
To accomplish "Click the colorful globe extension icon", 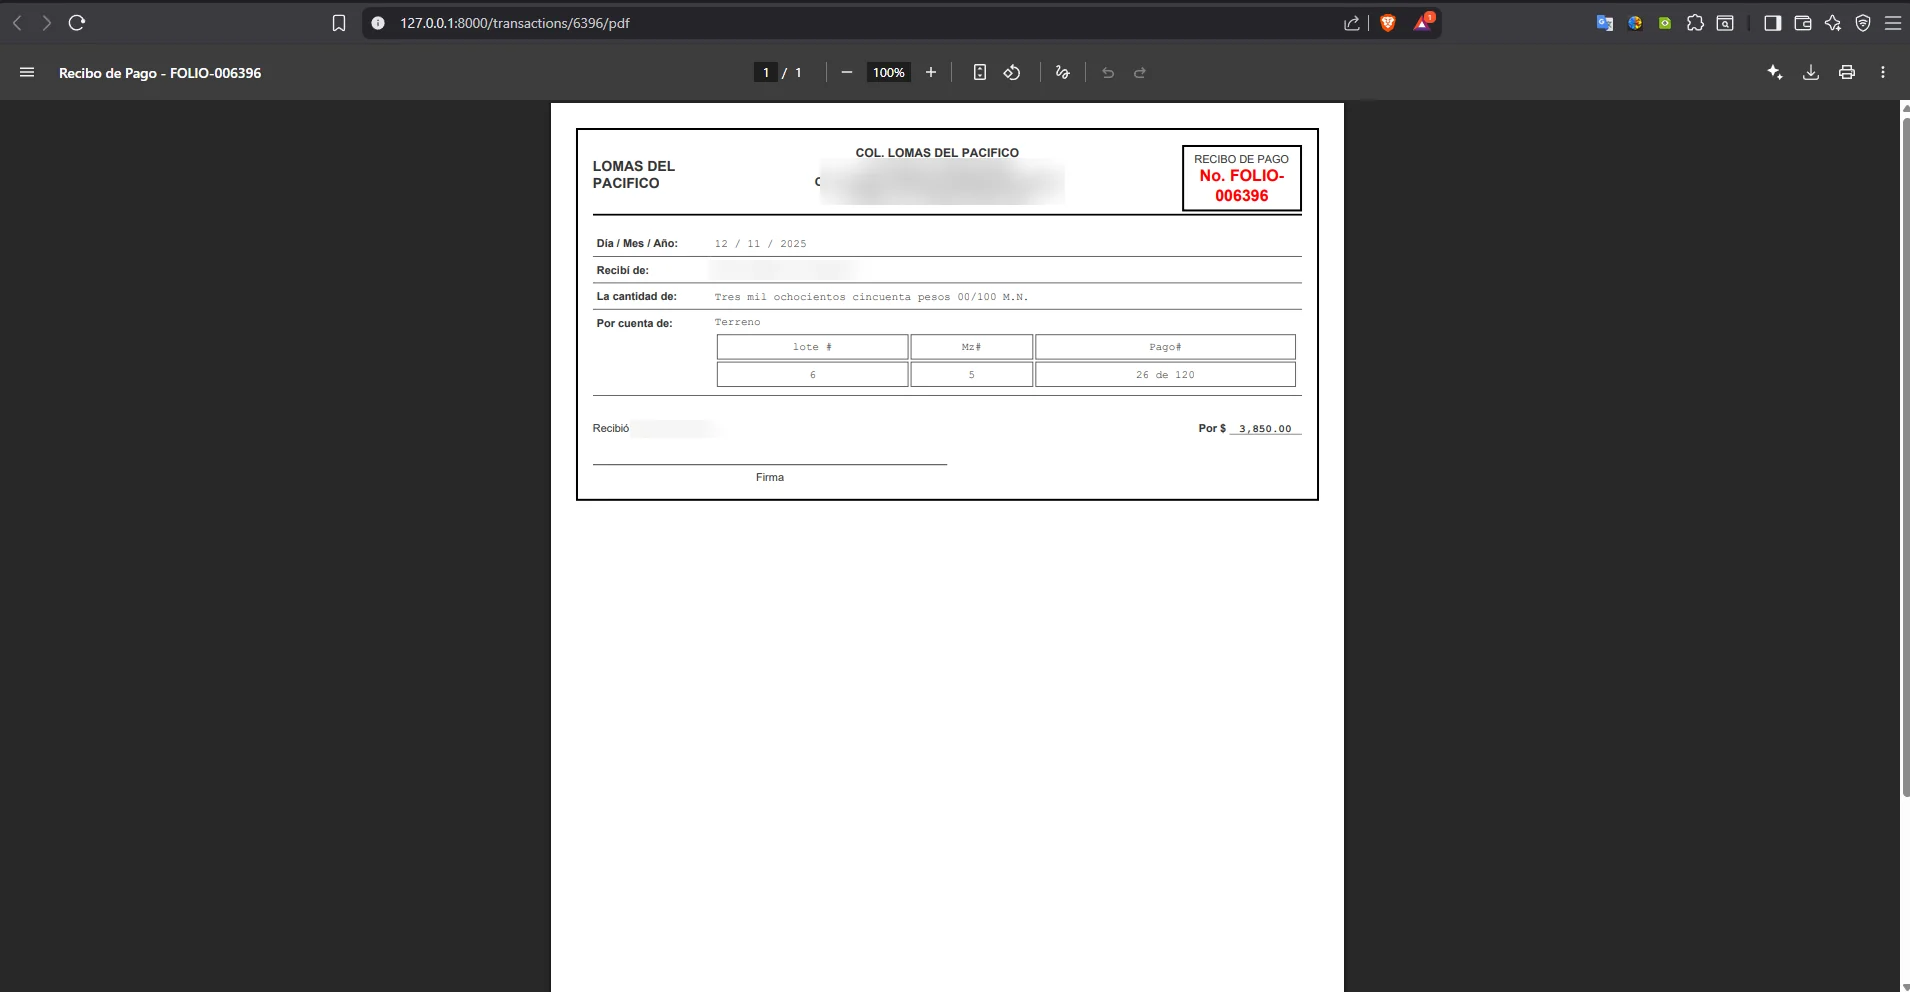I will point(1635,23).
